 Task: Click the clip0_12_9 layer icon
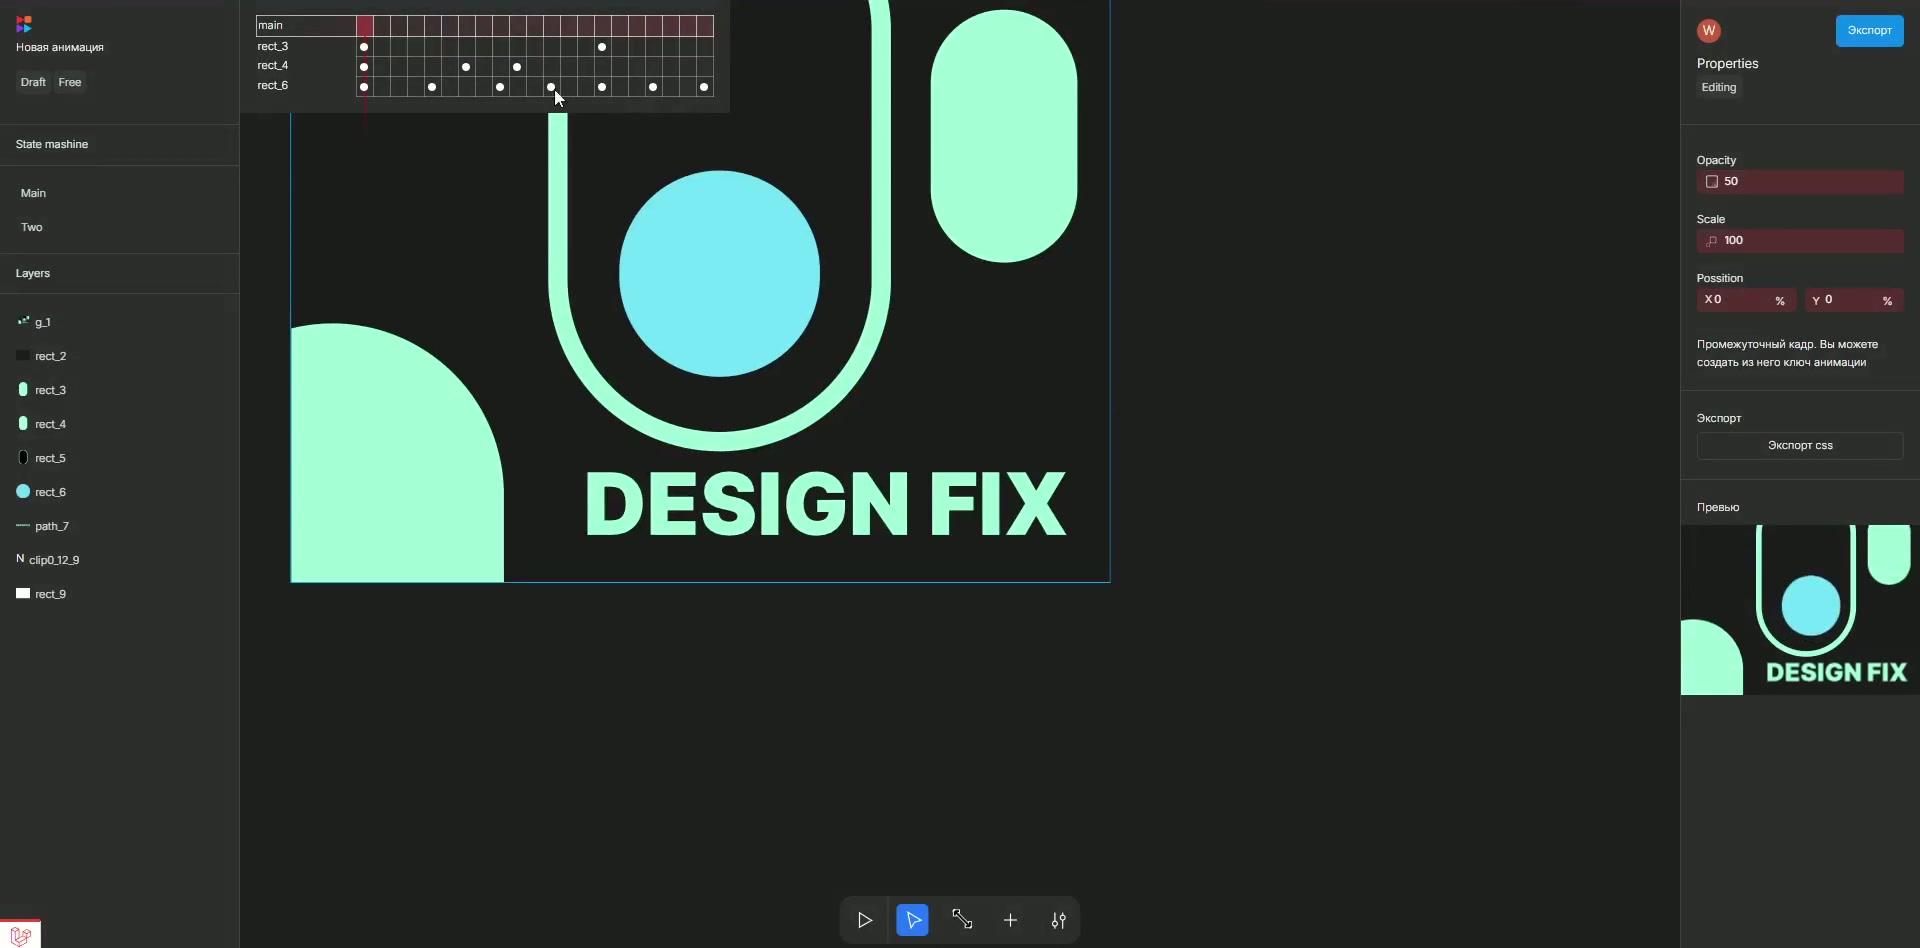coord(20,559)
